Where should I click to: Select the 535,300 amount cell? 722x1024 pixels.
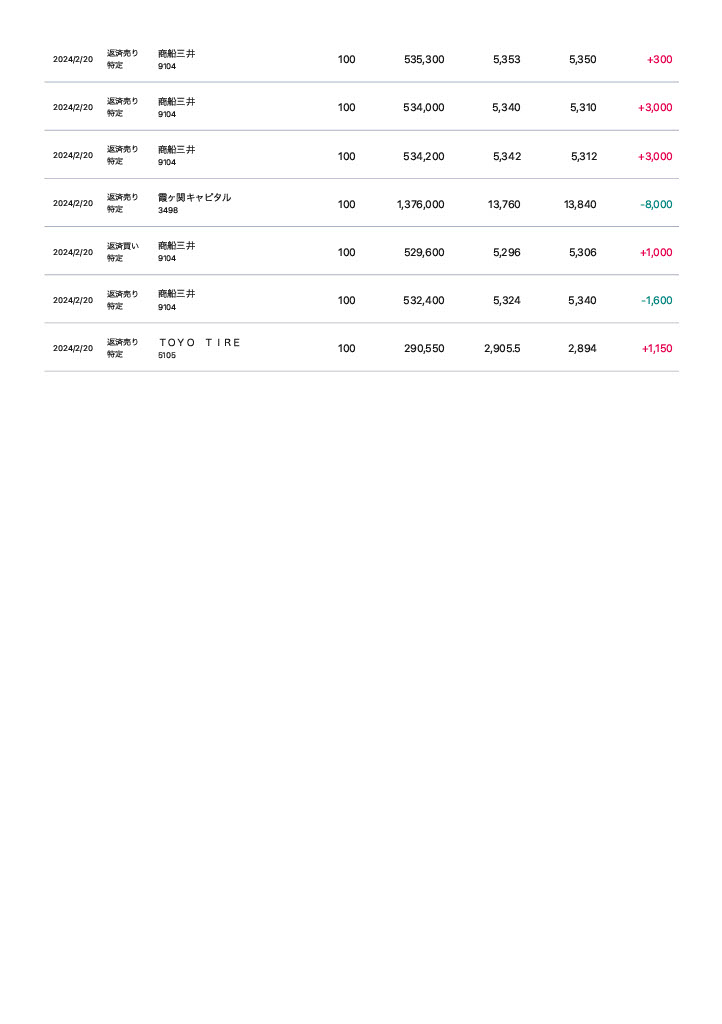point(424,60)
